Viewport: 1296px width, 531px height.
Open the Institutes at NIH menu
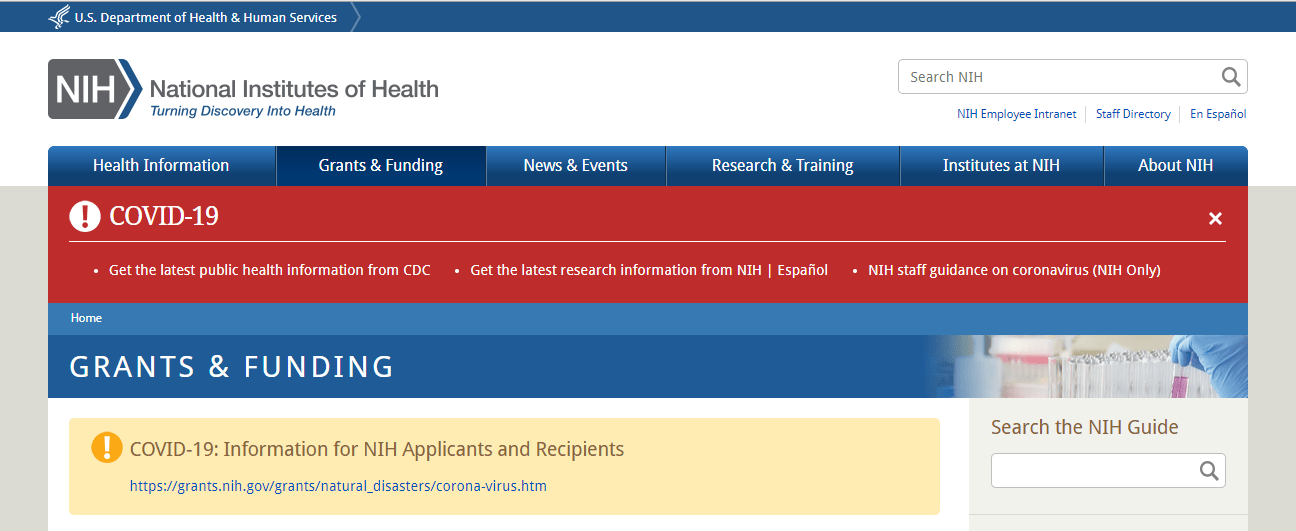(x=1001, y=166)
